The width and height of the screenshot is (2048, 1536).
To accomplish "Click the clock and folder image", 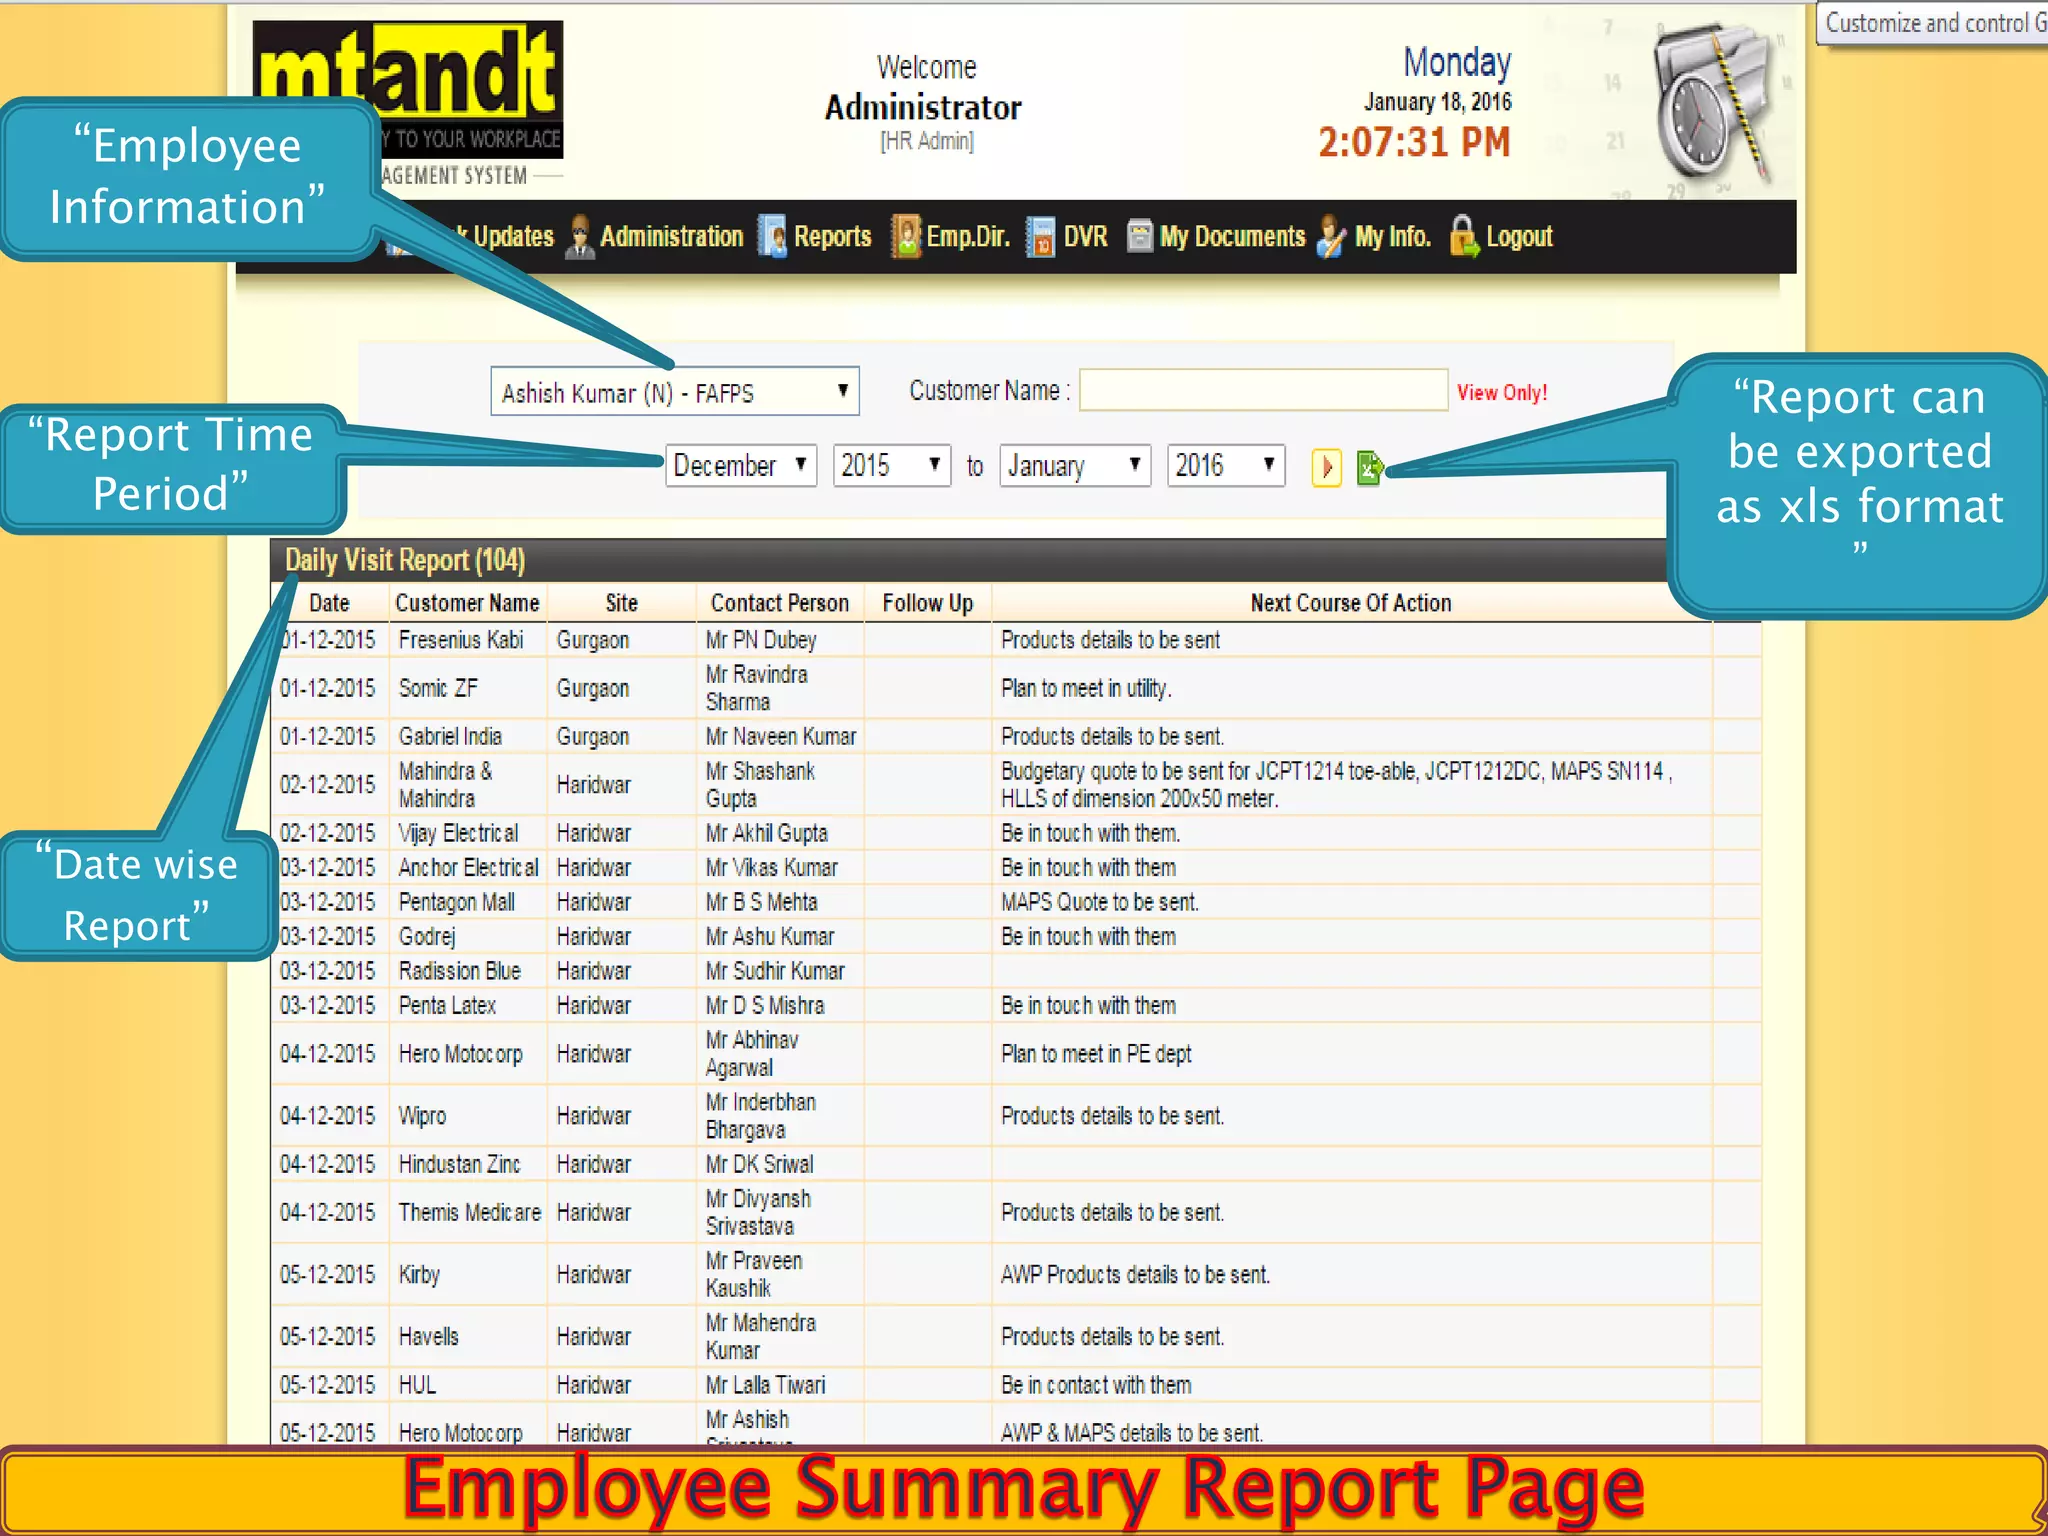I will pos(1712,103).
